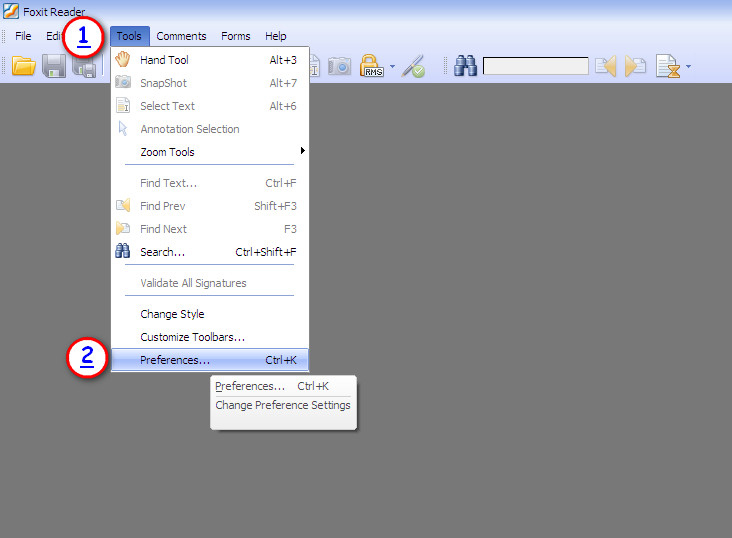Click the Open folder toolbar icon
Viewport: 732px width, 538px height.
click(x=24, y=67)
